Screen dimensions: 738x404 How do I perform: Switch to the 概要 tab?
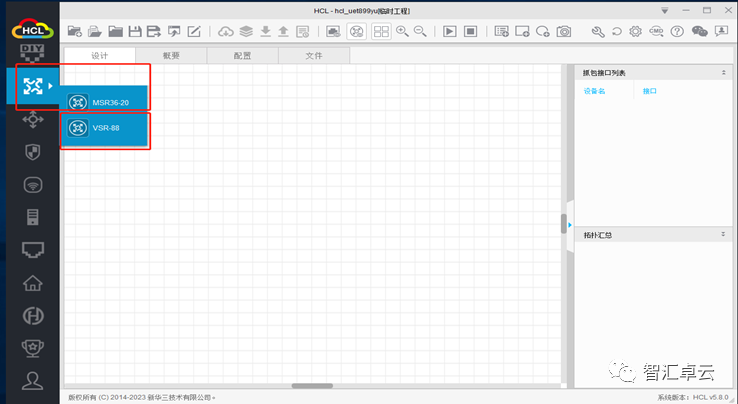(x=171, y=56)
